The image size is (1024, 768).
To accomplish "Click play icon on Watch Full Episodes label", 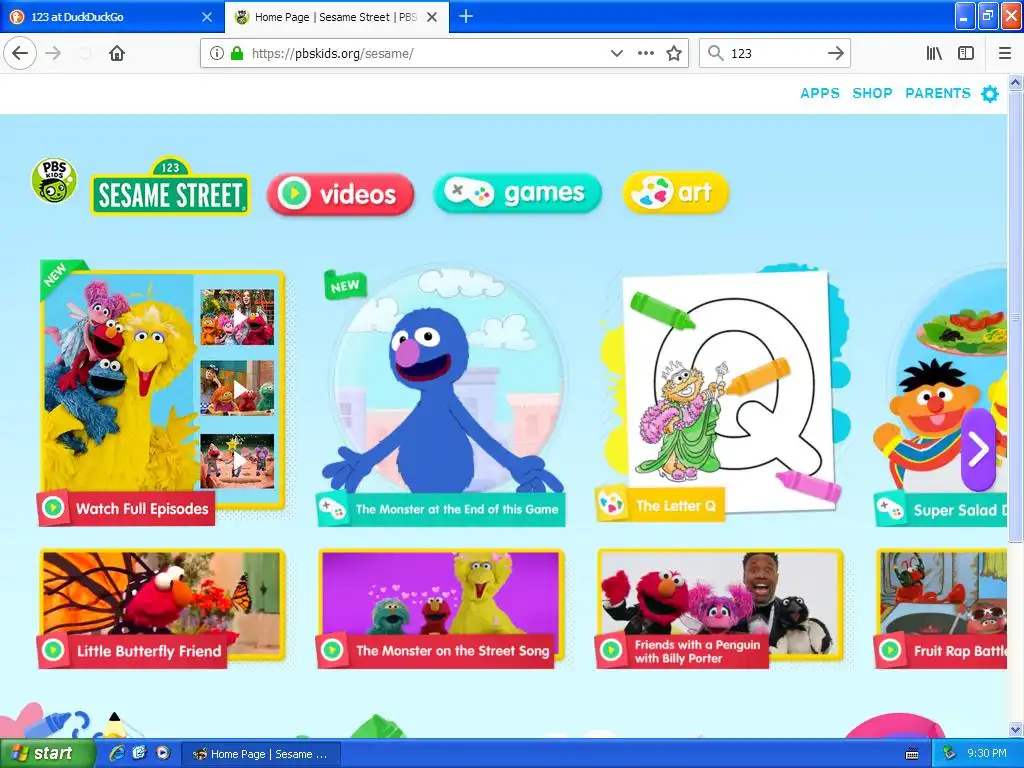I will (54, 507).
